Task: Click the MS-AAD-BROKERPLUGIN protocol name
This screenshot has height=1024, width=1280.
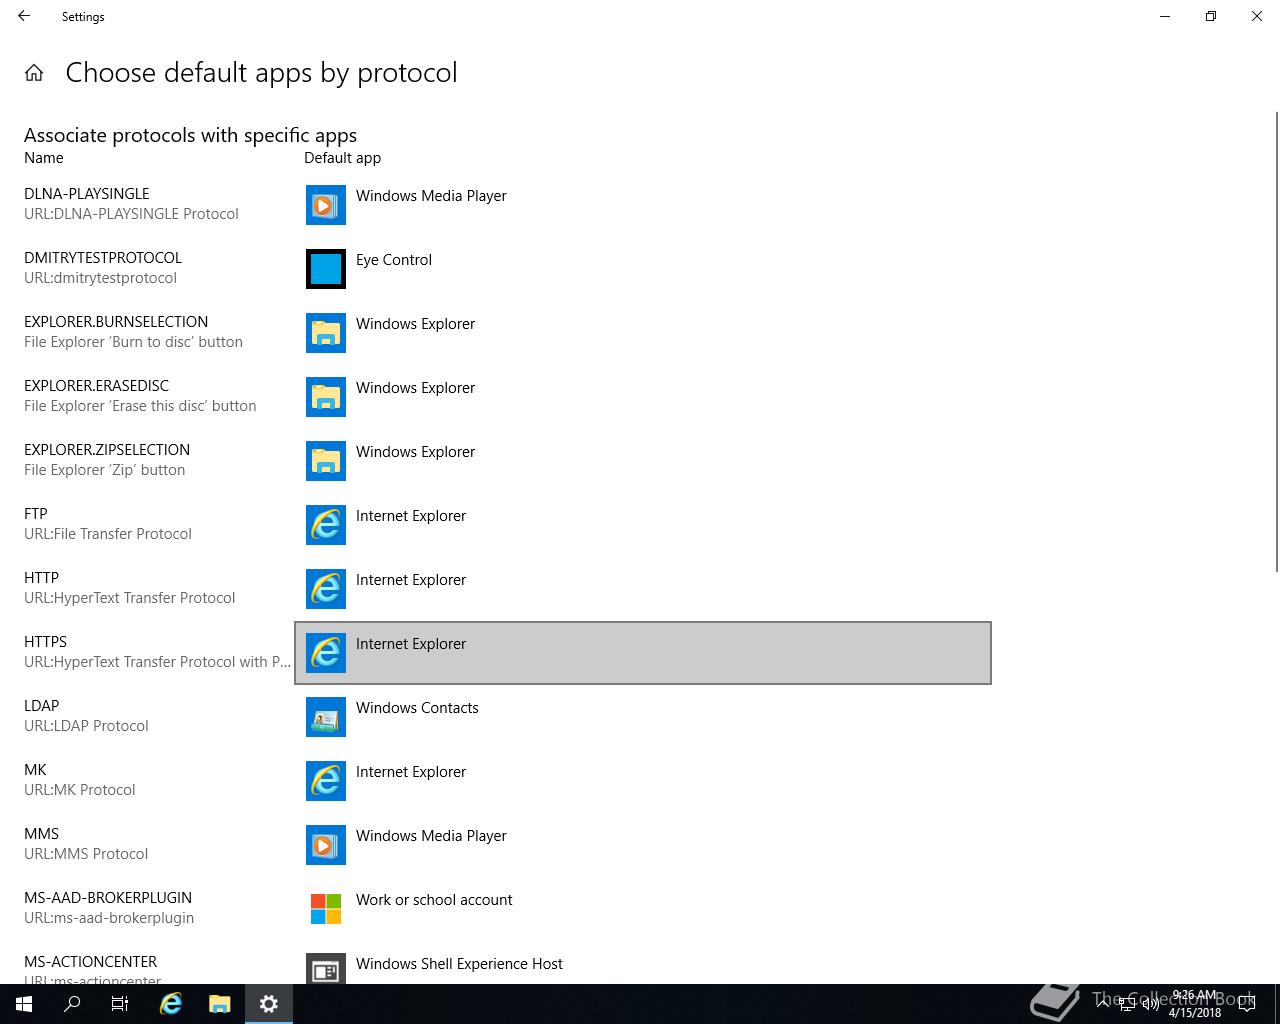Action: point(108,897)
